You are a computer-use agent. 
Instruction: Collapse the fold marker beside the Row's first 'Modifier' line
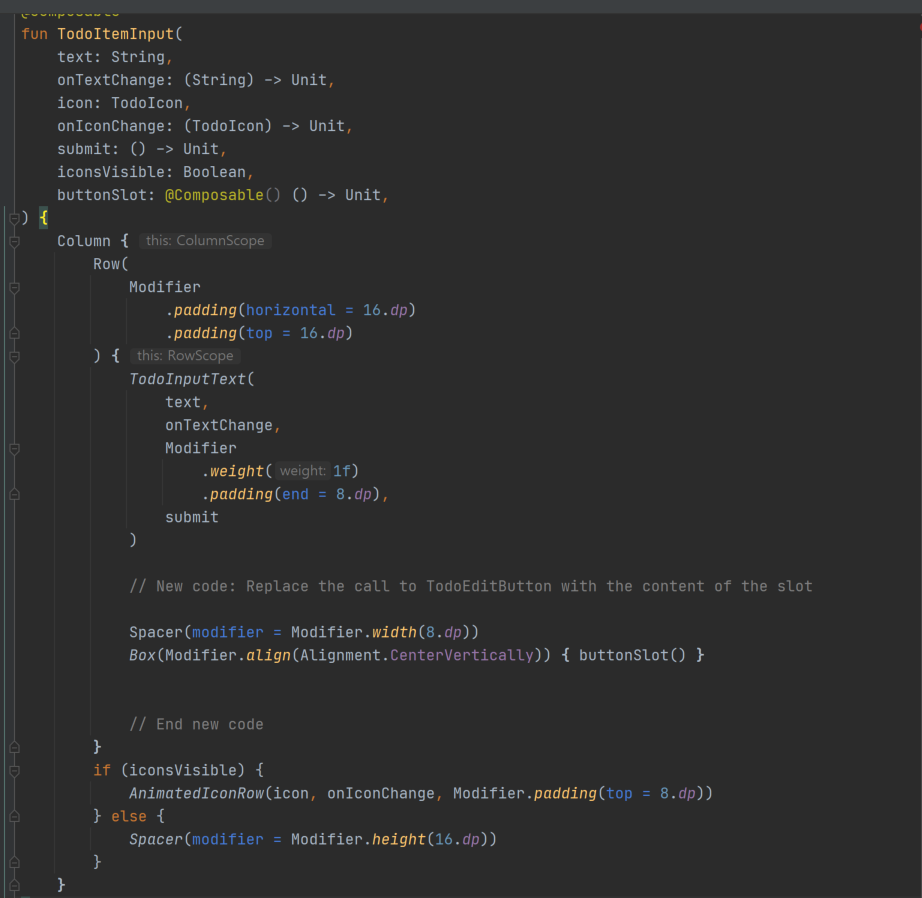[15, 288]
